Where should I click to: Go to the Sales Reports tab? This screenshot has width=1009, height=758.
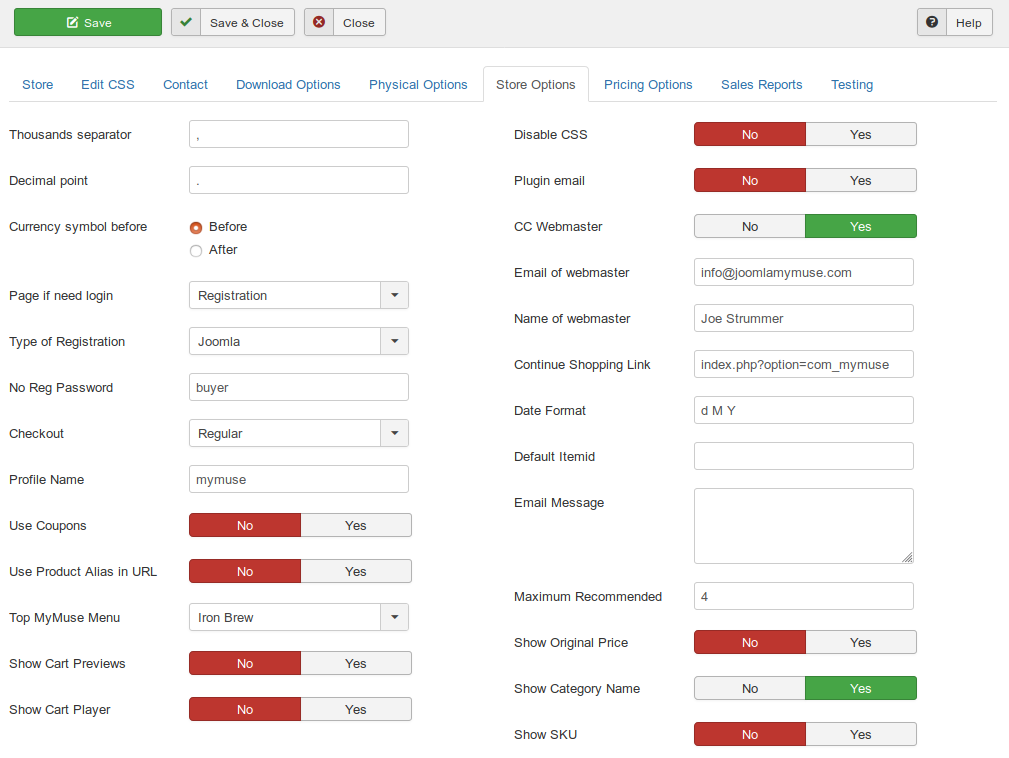click(761, 85)
